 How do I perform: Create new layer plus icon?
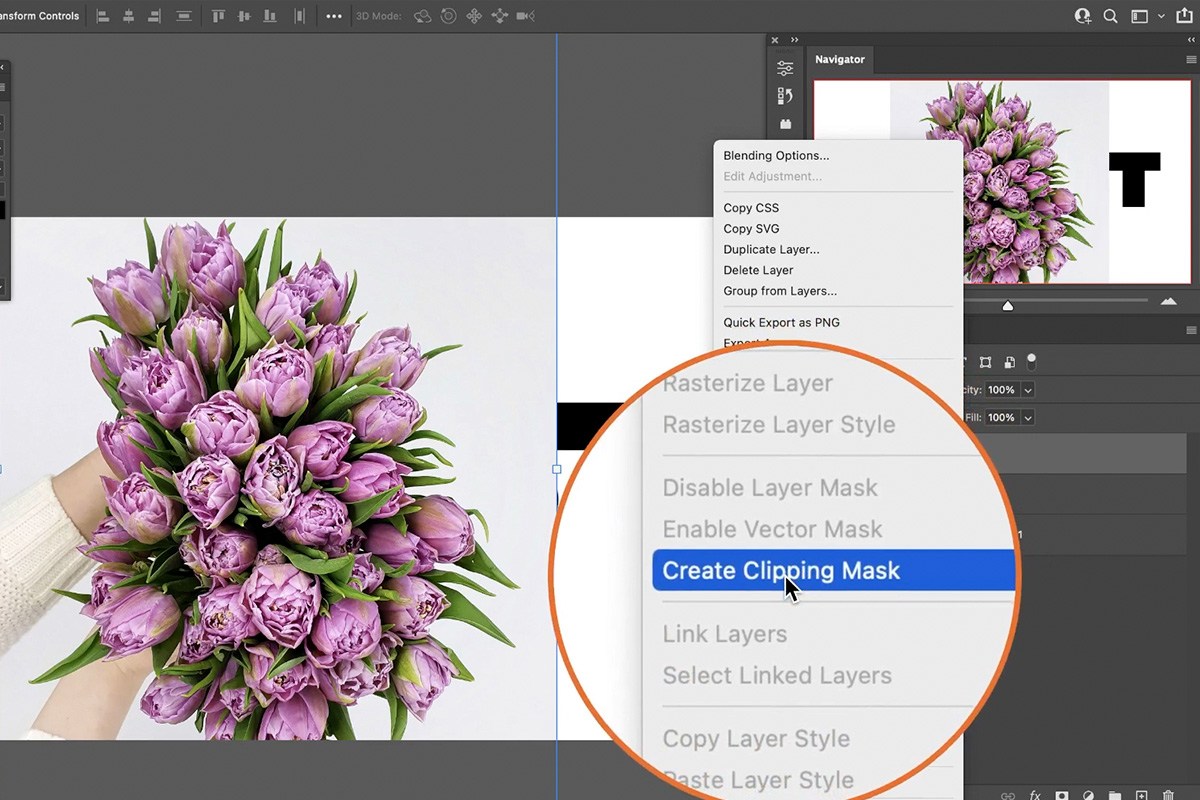pyautogui.click(x=1141, y=796)
